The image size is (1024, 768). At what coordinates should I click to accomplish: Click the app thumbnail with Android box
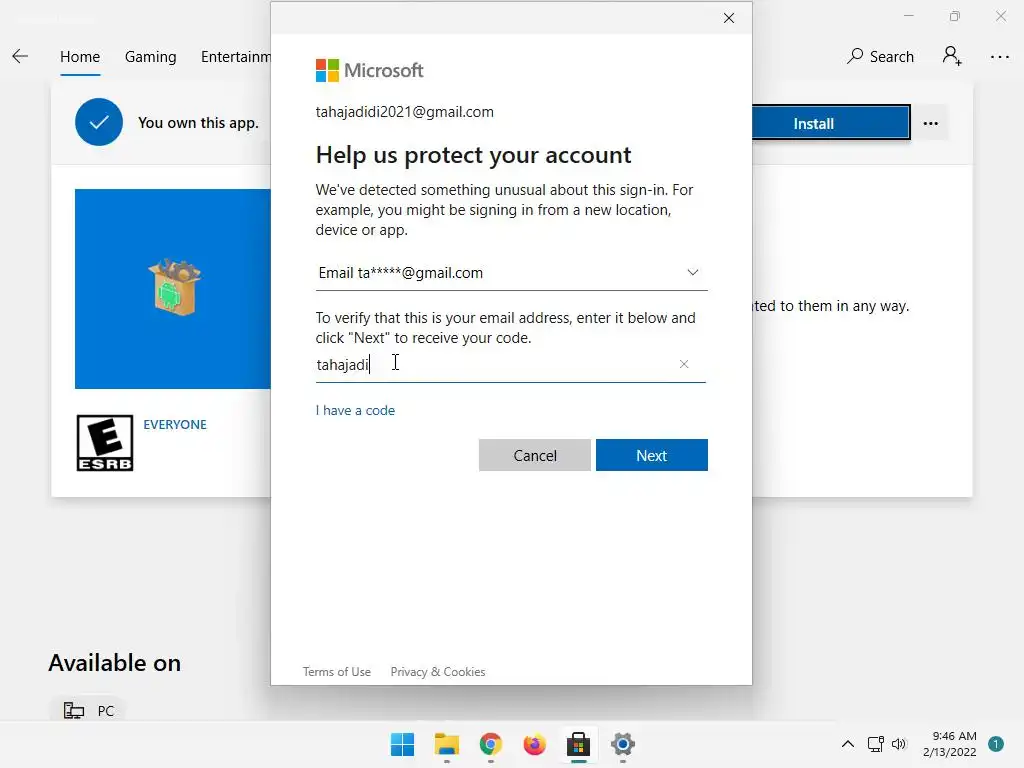pyautogui.click(x=174, y=287)
